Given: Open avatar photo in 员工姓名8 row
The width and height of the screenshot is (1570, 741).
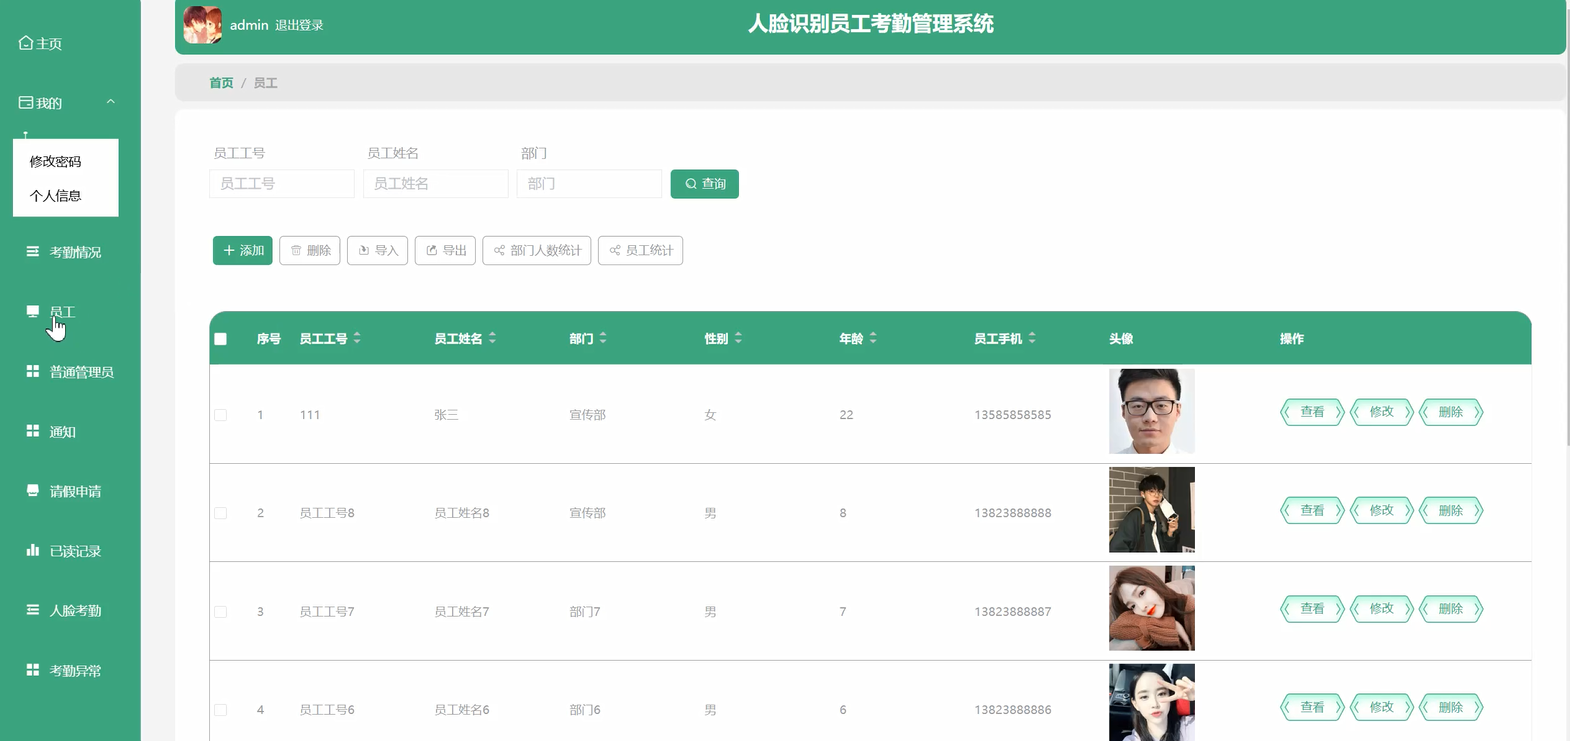Looking at the screenshot, I should (1152, 510).
